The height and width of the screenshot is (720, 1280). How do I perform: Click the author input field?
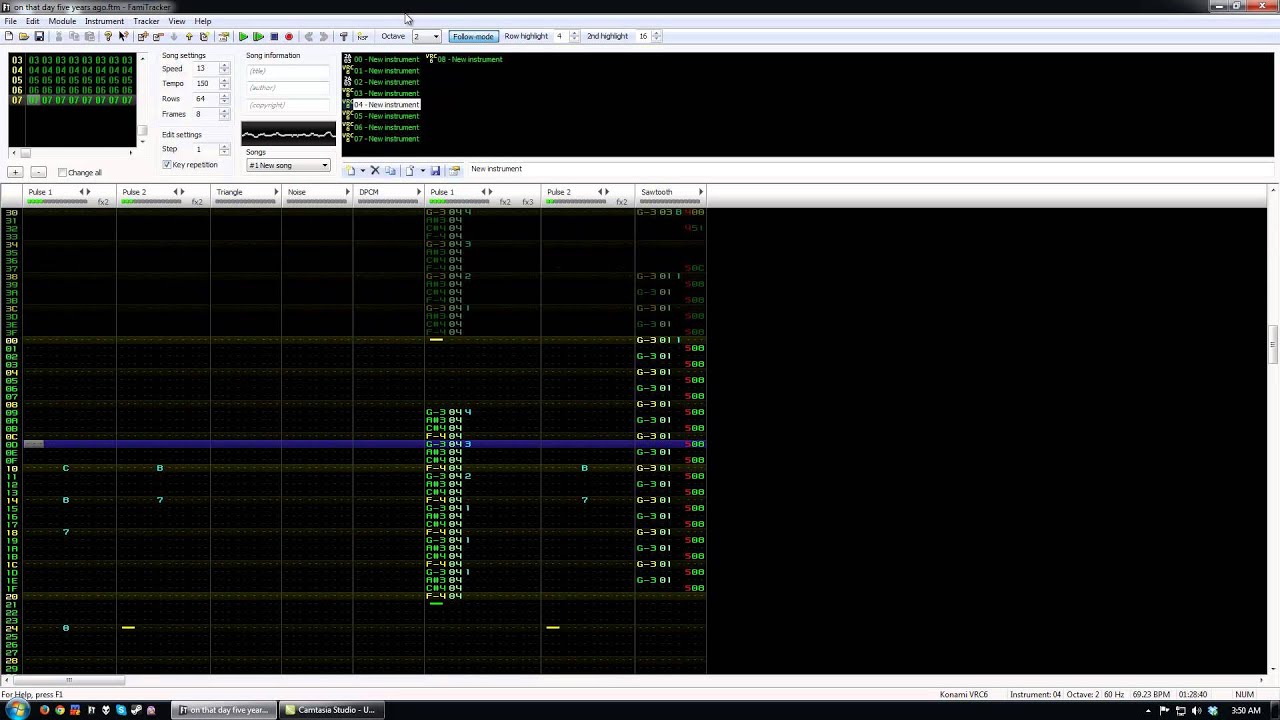288,88
